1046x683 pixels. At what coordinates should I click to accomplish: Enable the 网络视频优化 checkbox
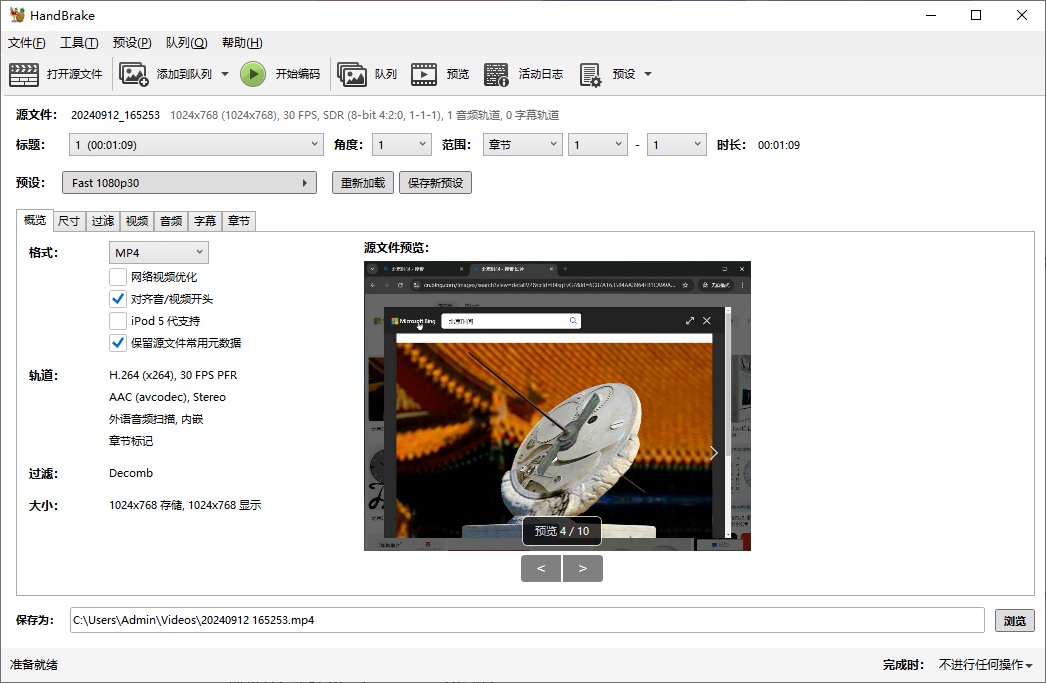tap(118, 277)
